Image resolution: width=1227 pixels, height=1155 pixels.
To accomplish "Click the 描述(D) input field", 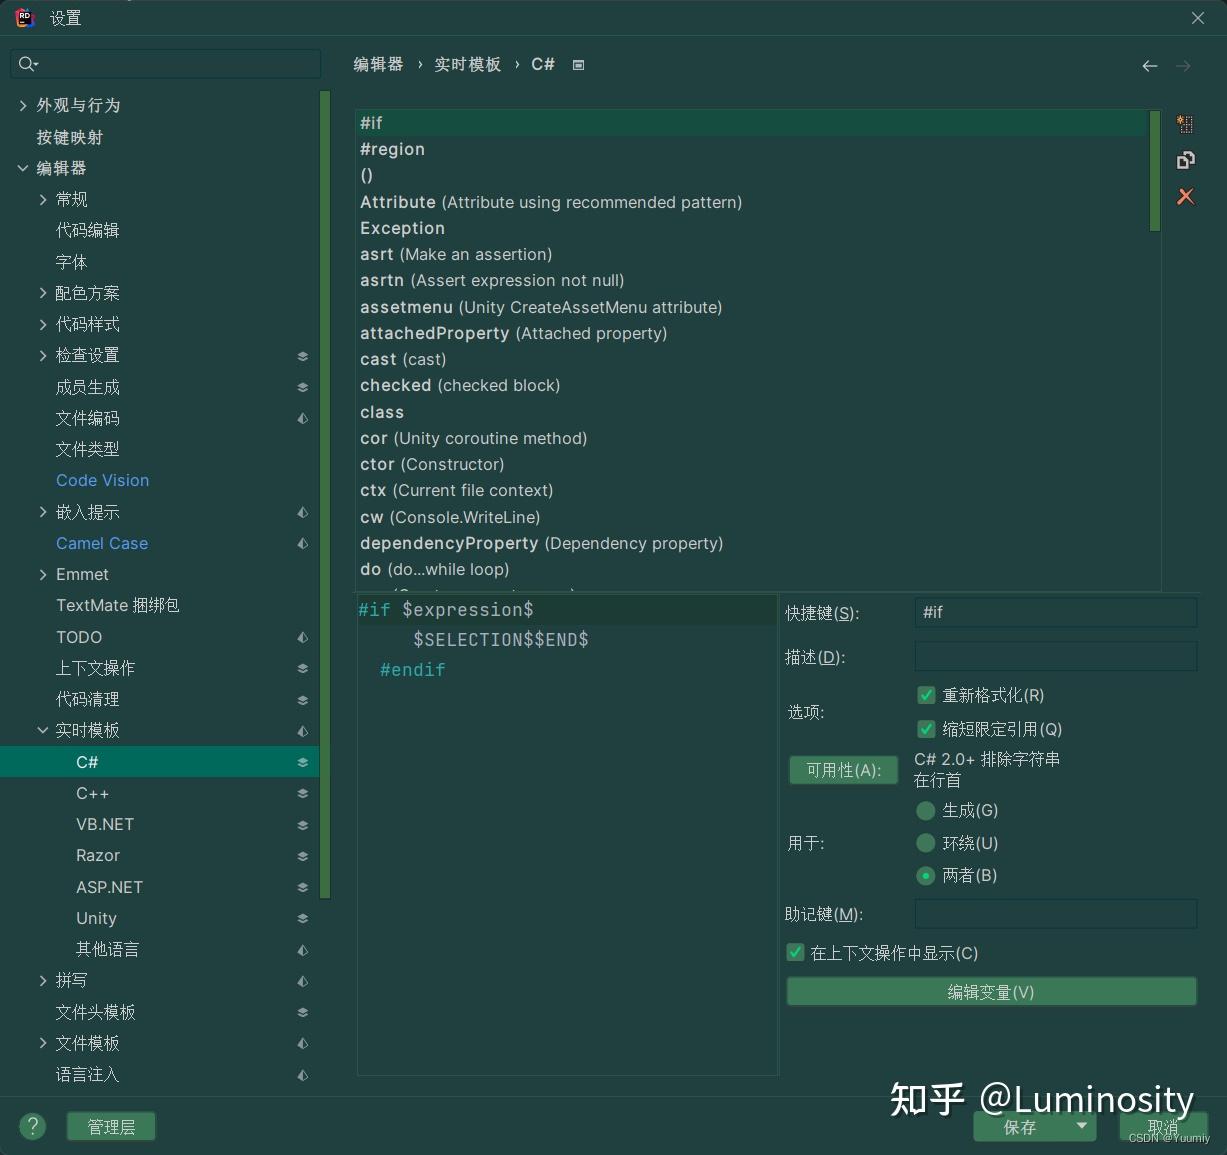I will click(x=1055, y=656).
